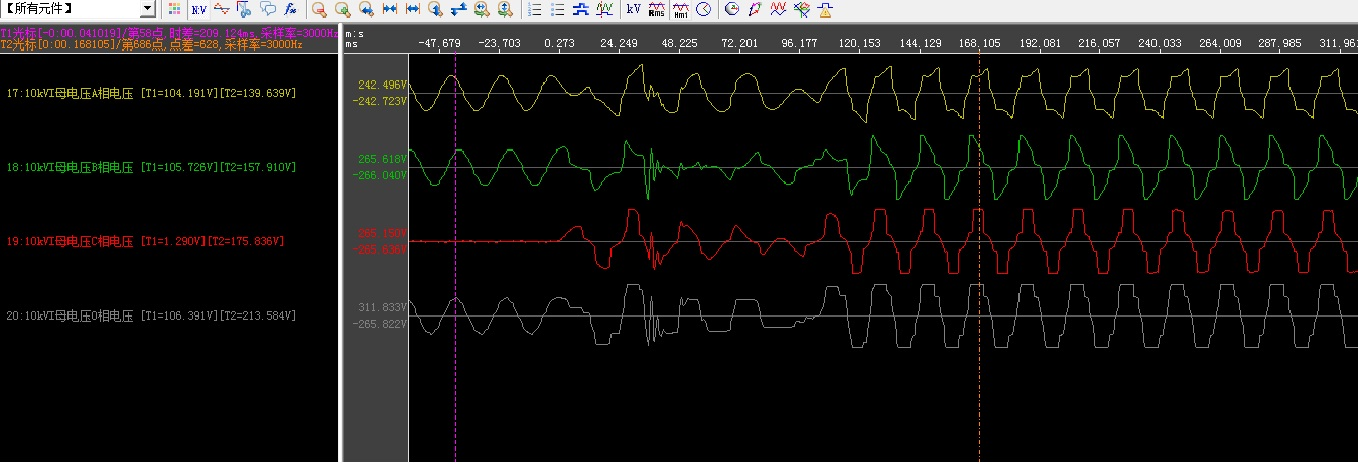Click the red and blue harmonic waves icon
This screenshot has height=466, width=1358.
pyautogui.click(x=778, y=9)
